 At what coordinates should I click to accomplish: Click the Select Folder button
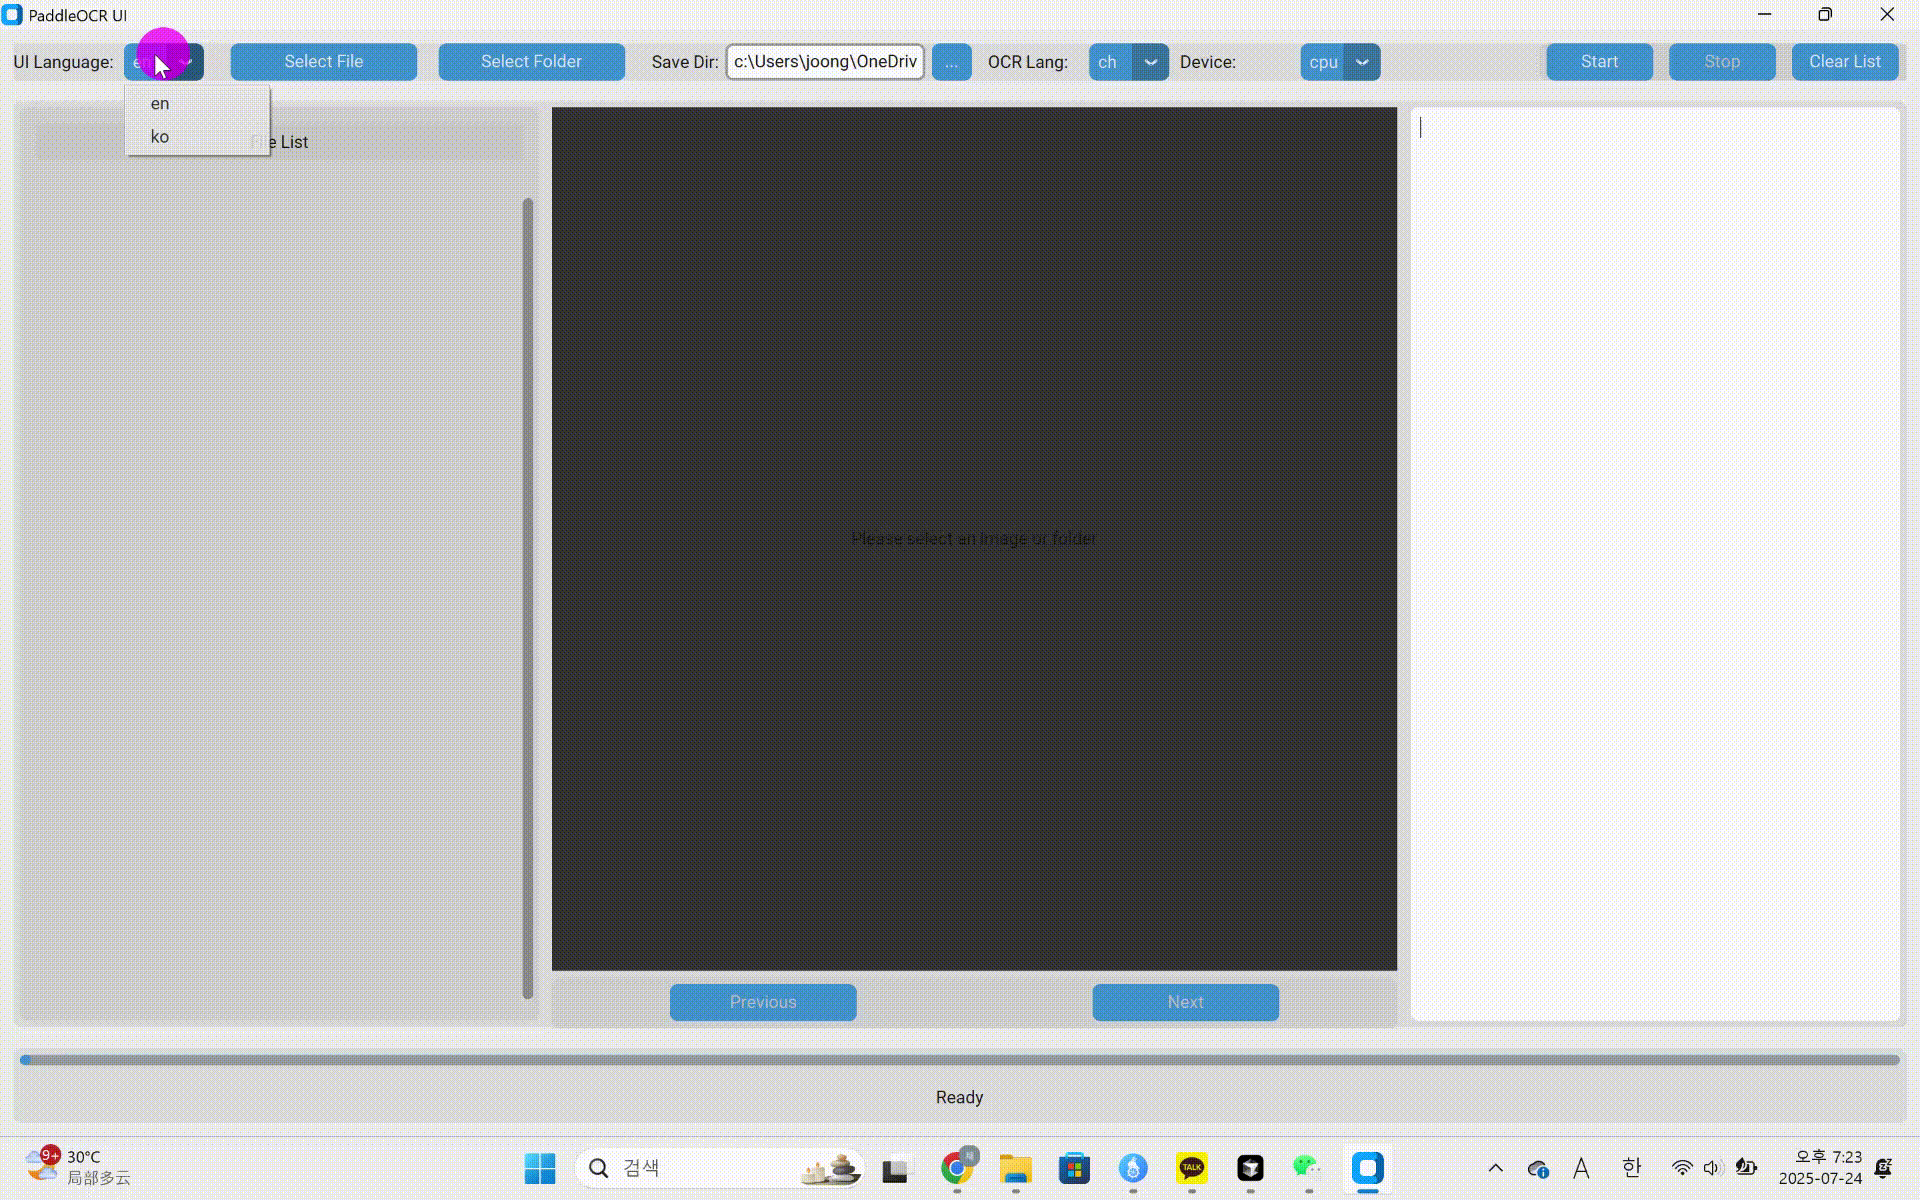(x=531, y=62)
